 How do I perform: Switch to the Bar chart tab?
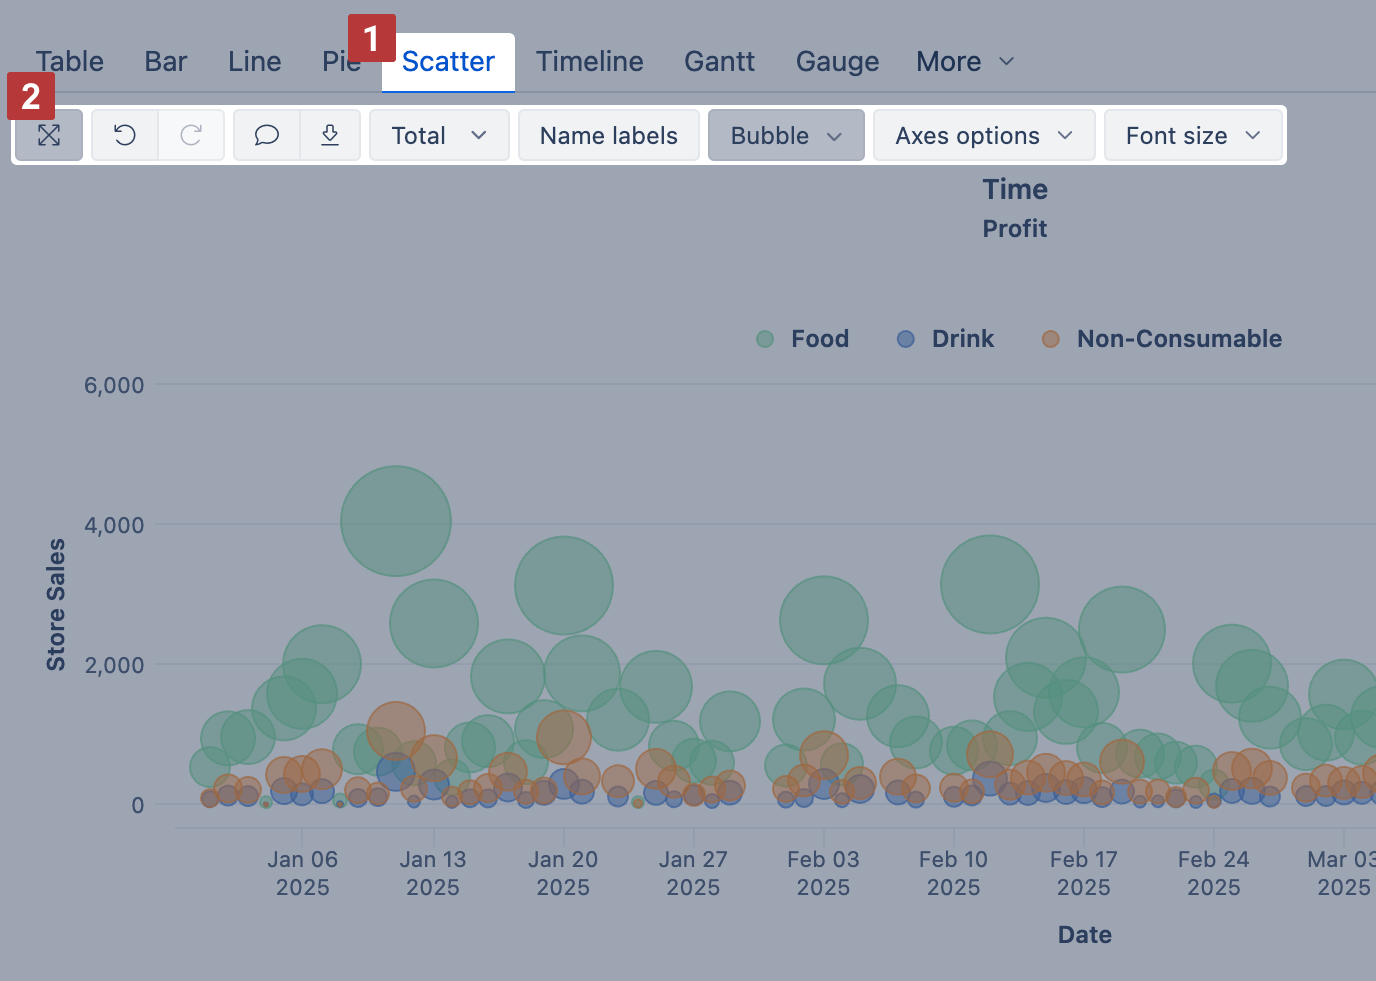click(166, 62)
